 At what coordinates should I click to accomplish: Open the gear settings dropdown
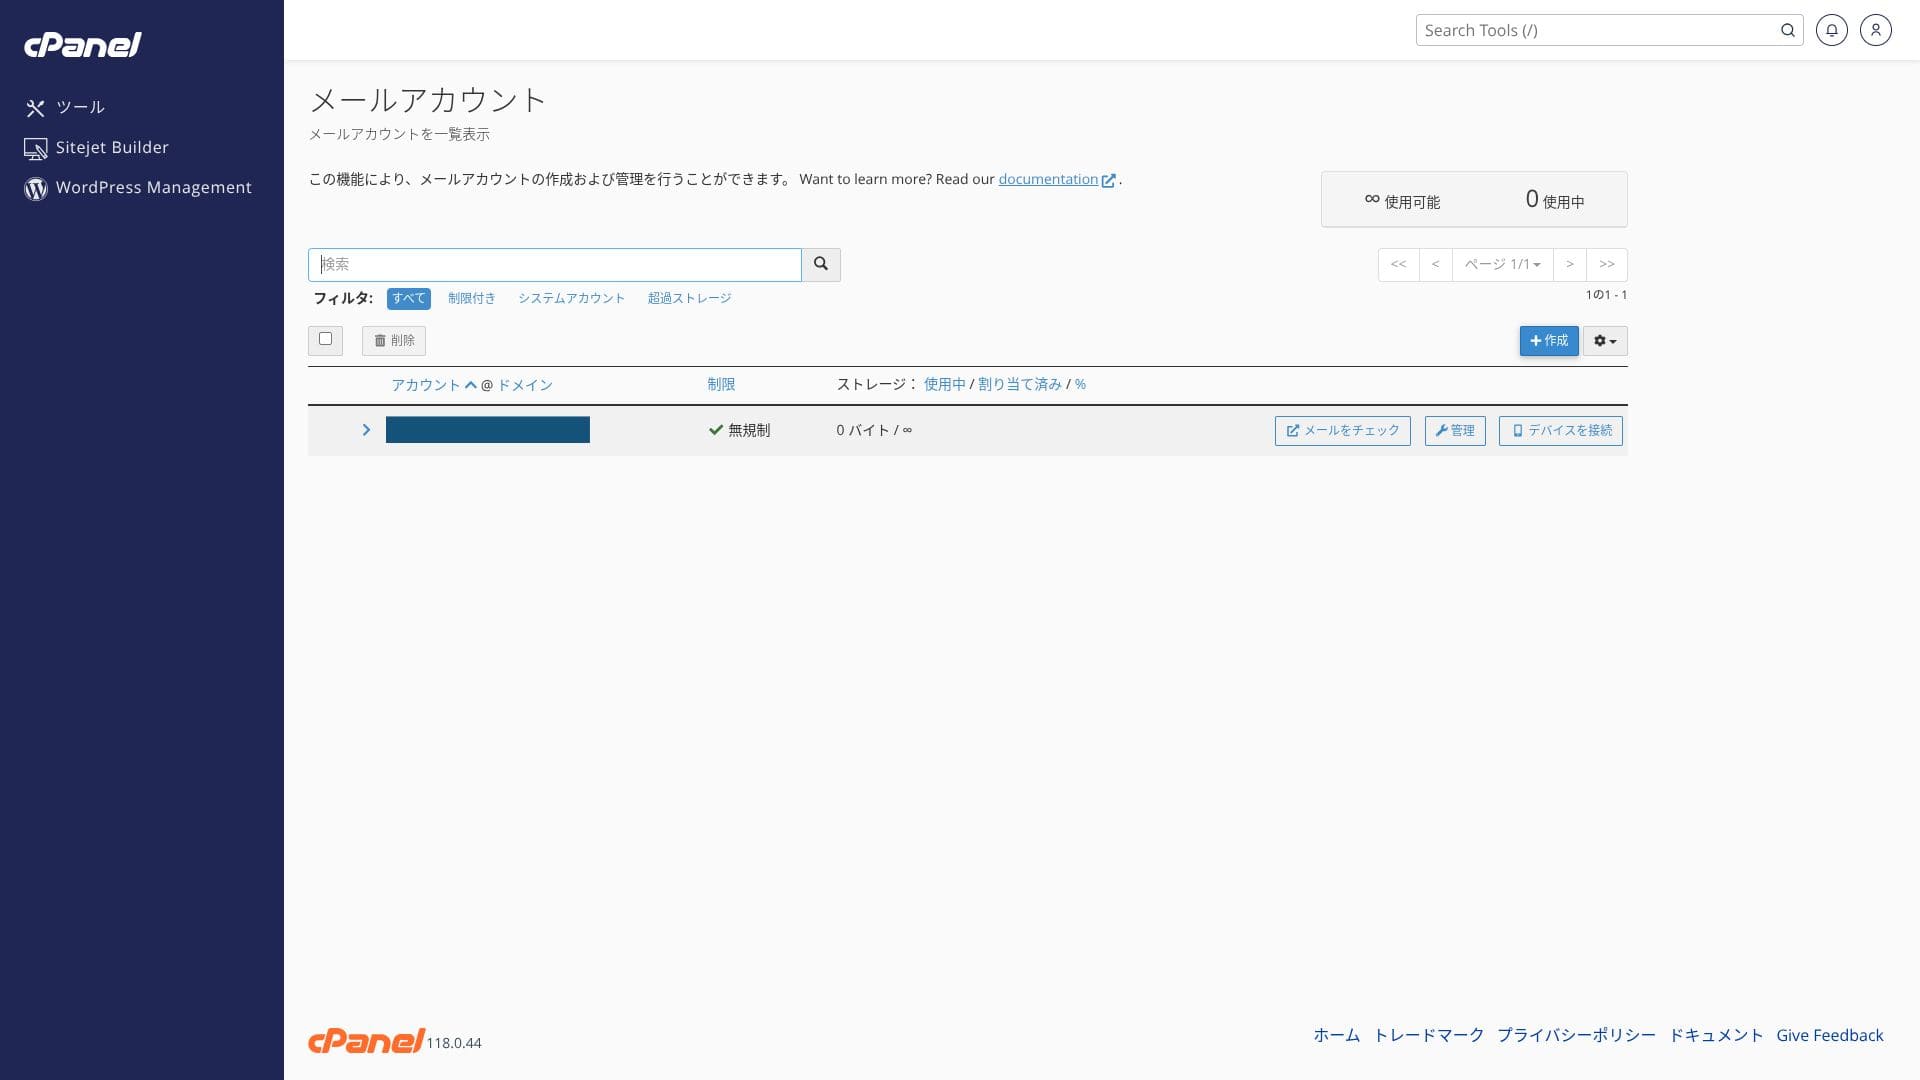[x=1604, y=341]
